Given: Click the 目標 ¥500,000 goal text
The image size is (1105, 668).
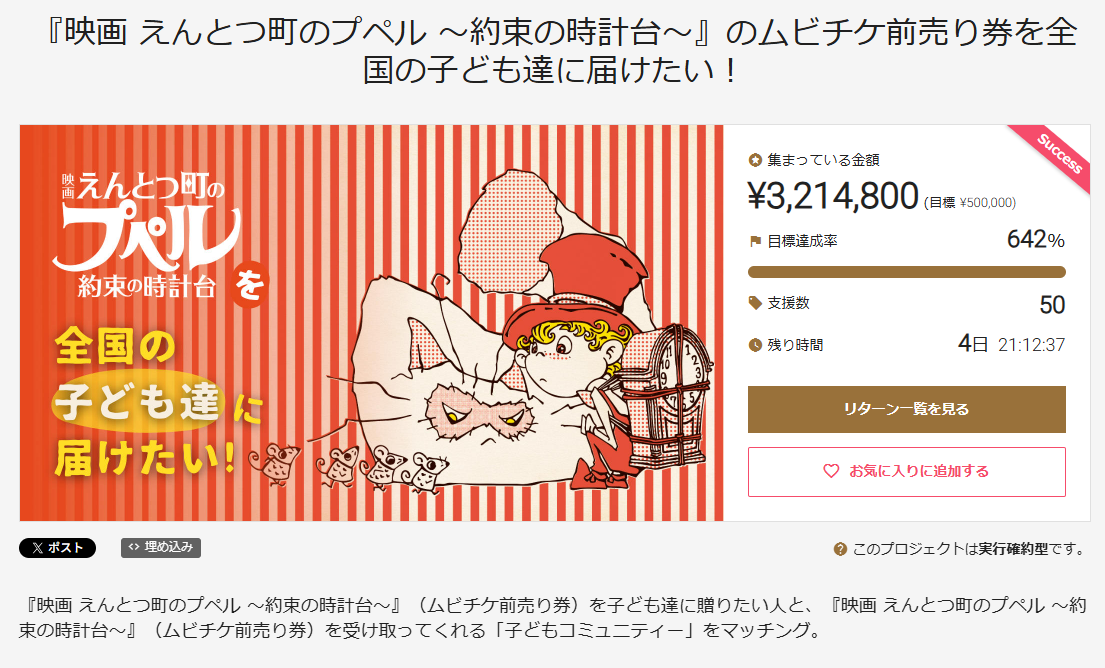Looking at the screenshot, I should (970, 202).
